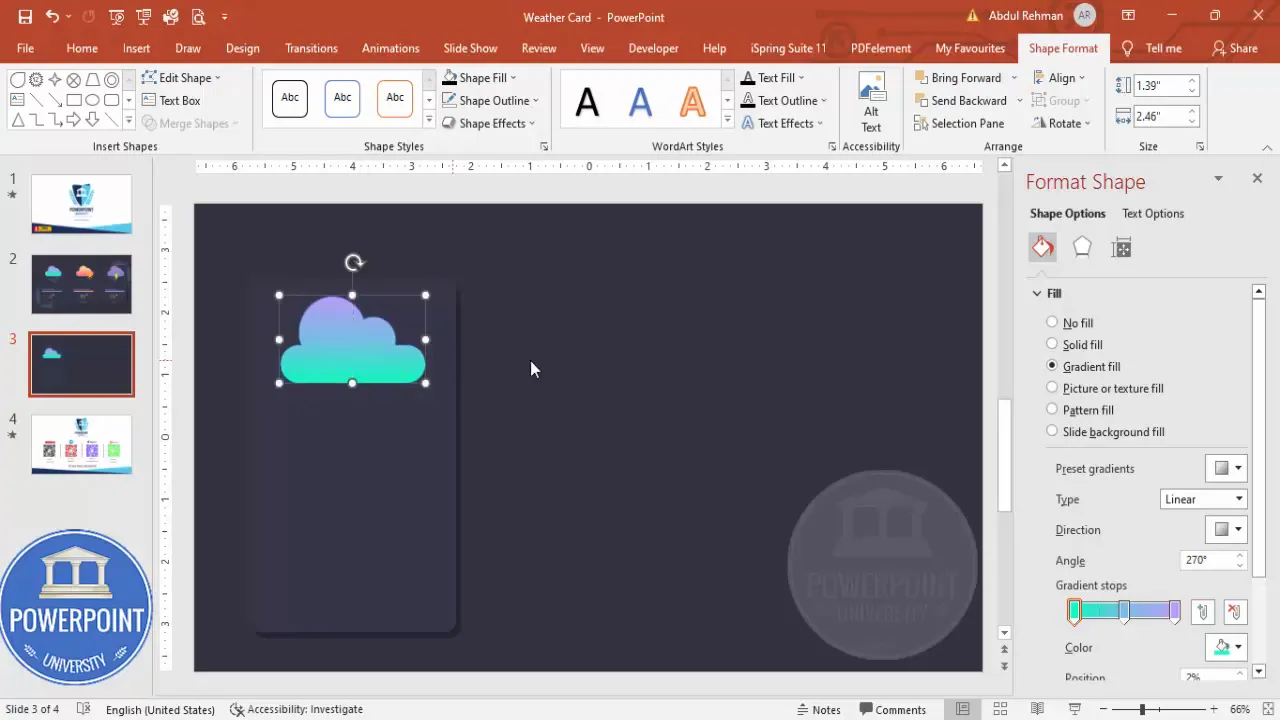Switch to the Insert tab
Viewport: 1280px width, 720px height.
click(137, 48)
